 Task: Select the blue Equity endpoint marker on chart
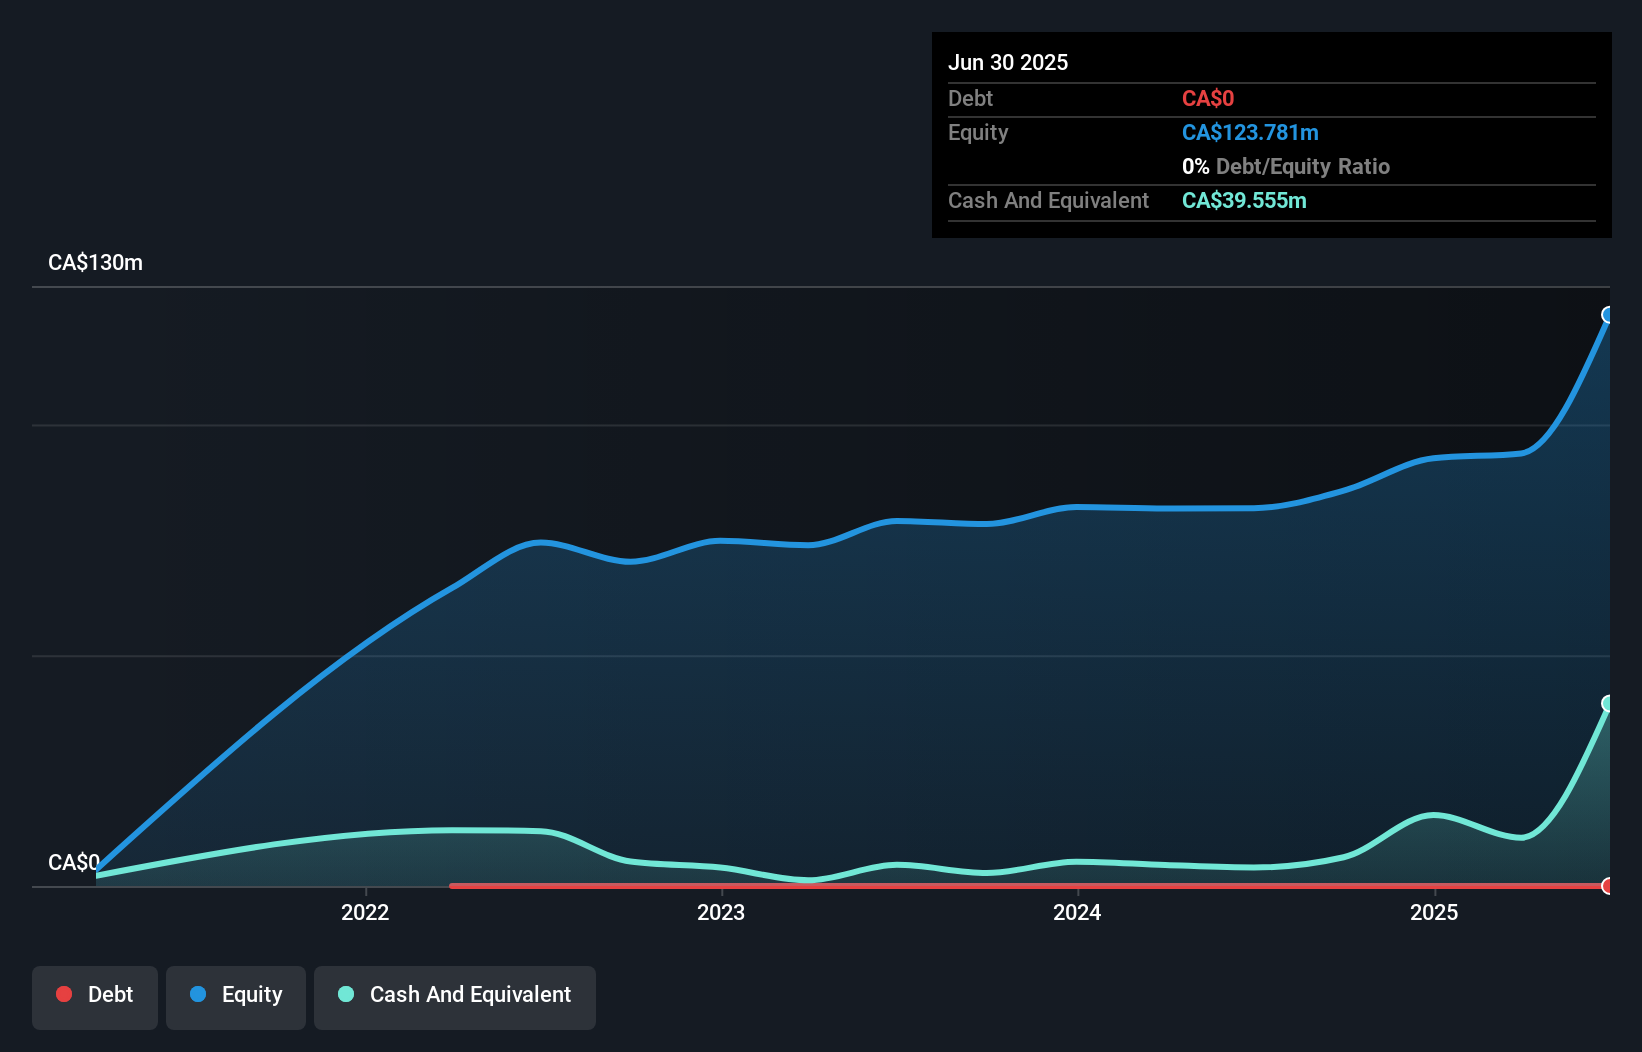(1608, 317)
